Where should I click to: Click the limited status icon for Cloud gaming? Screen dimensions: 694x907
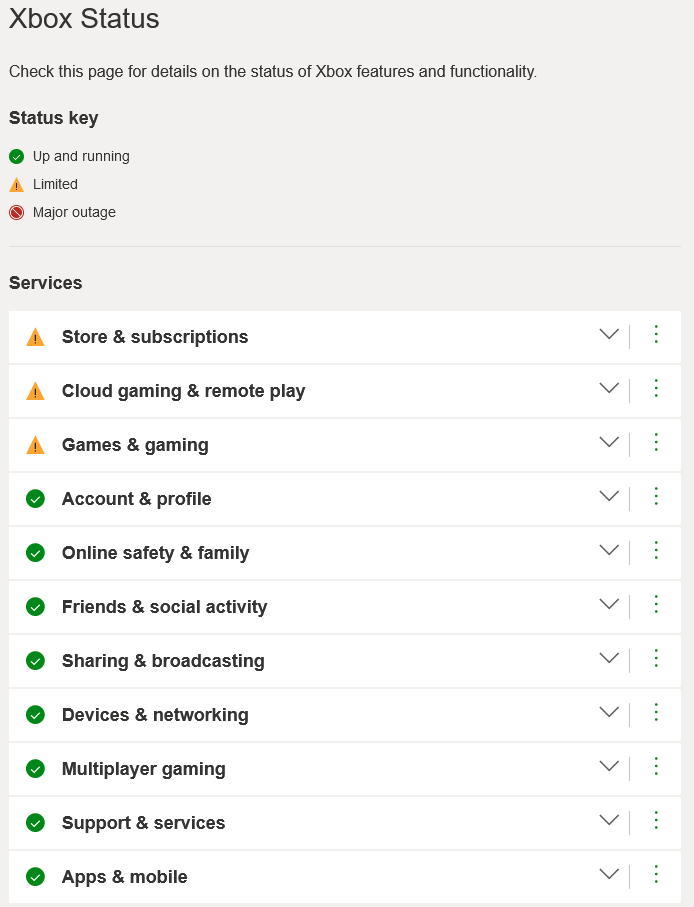click(35, 391)
